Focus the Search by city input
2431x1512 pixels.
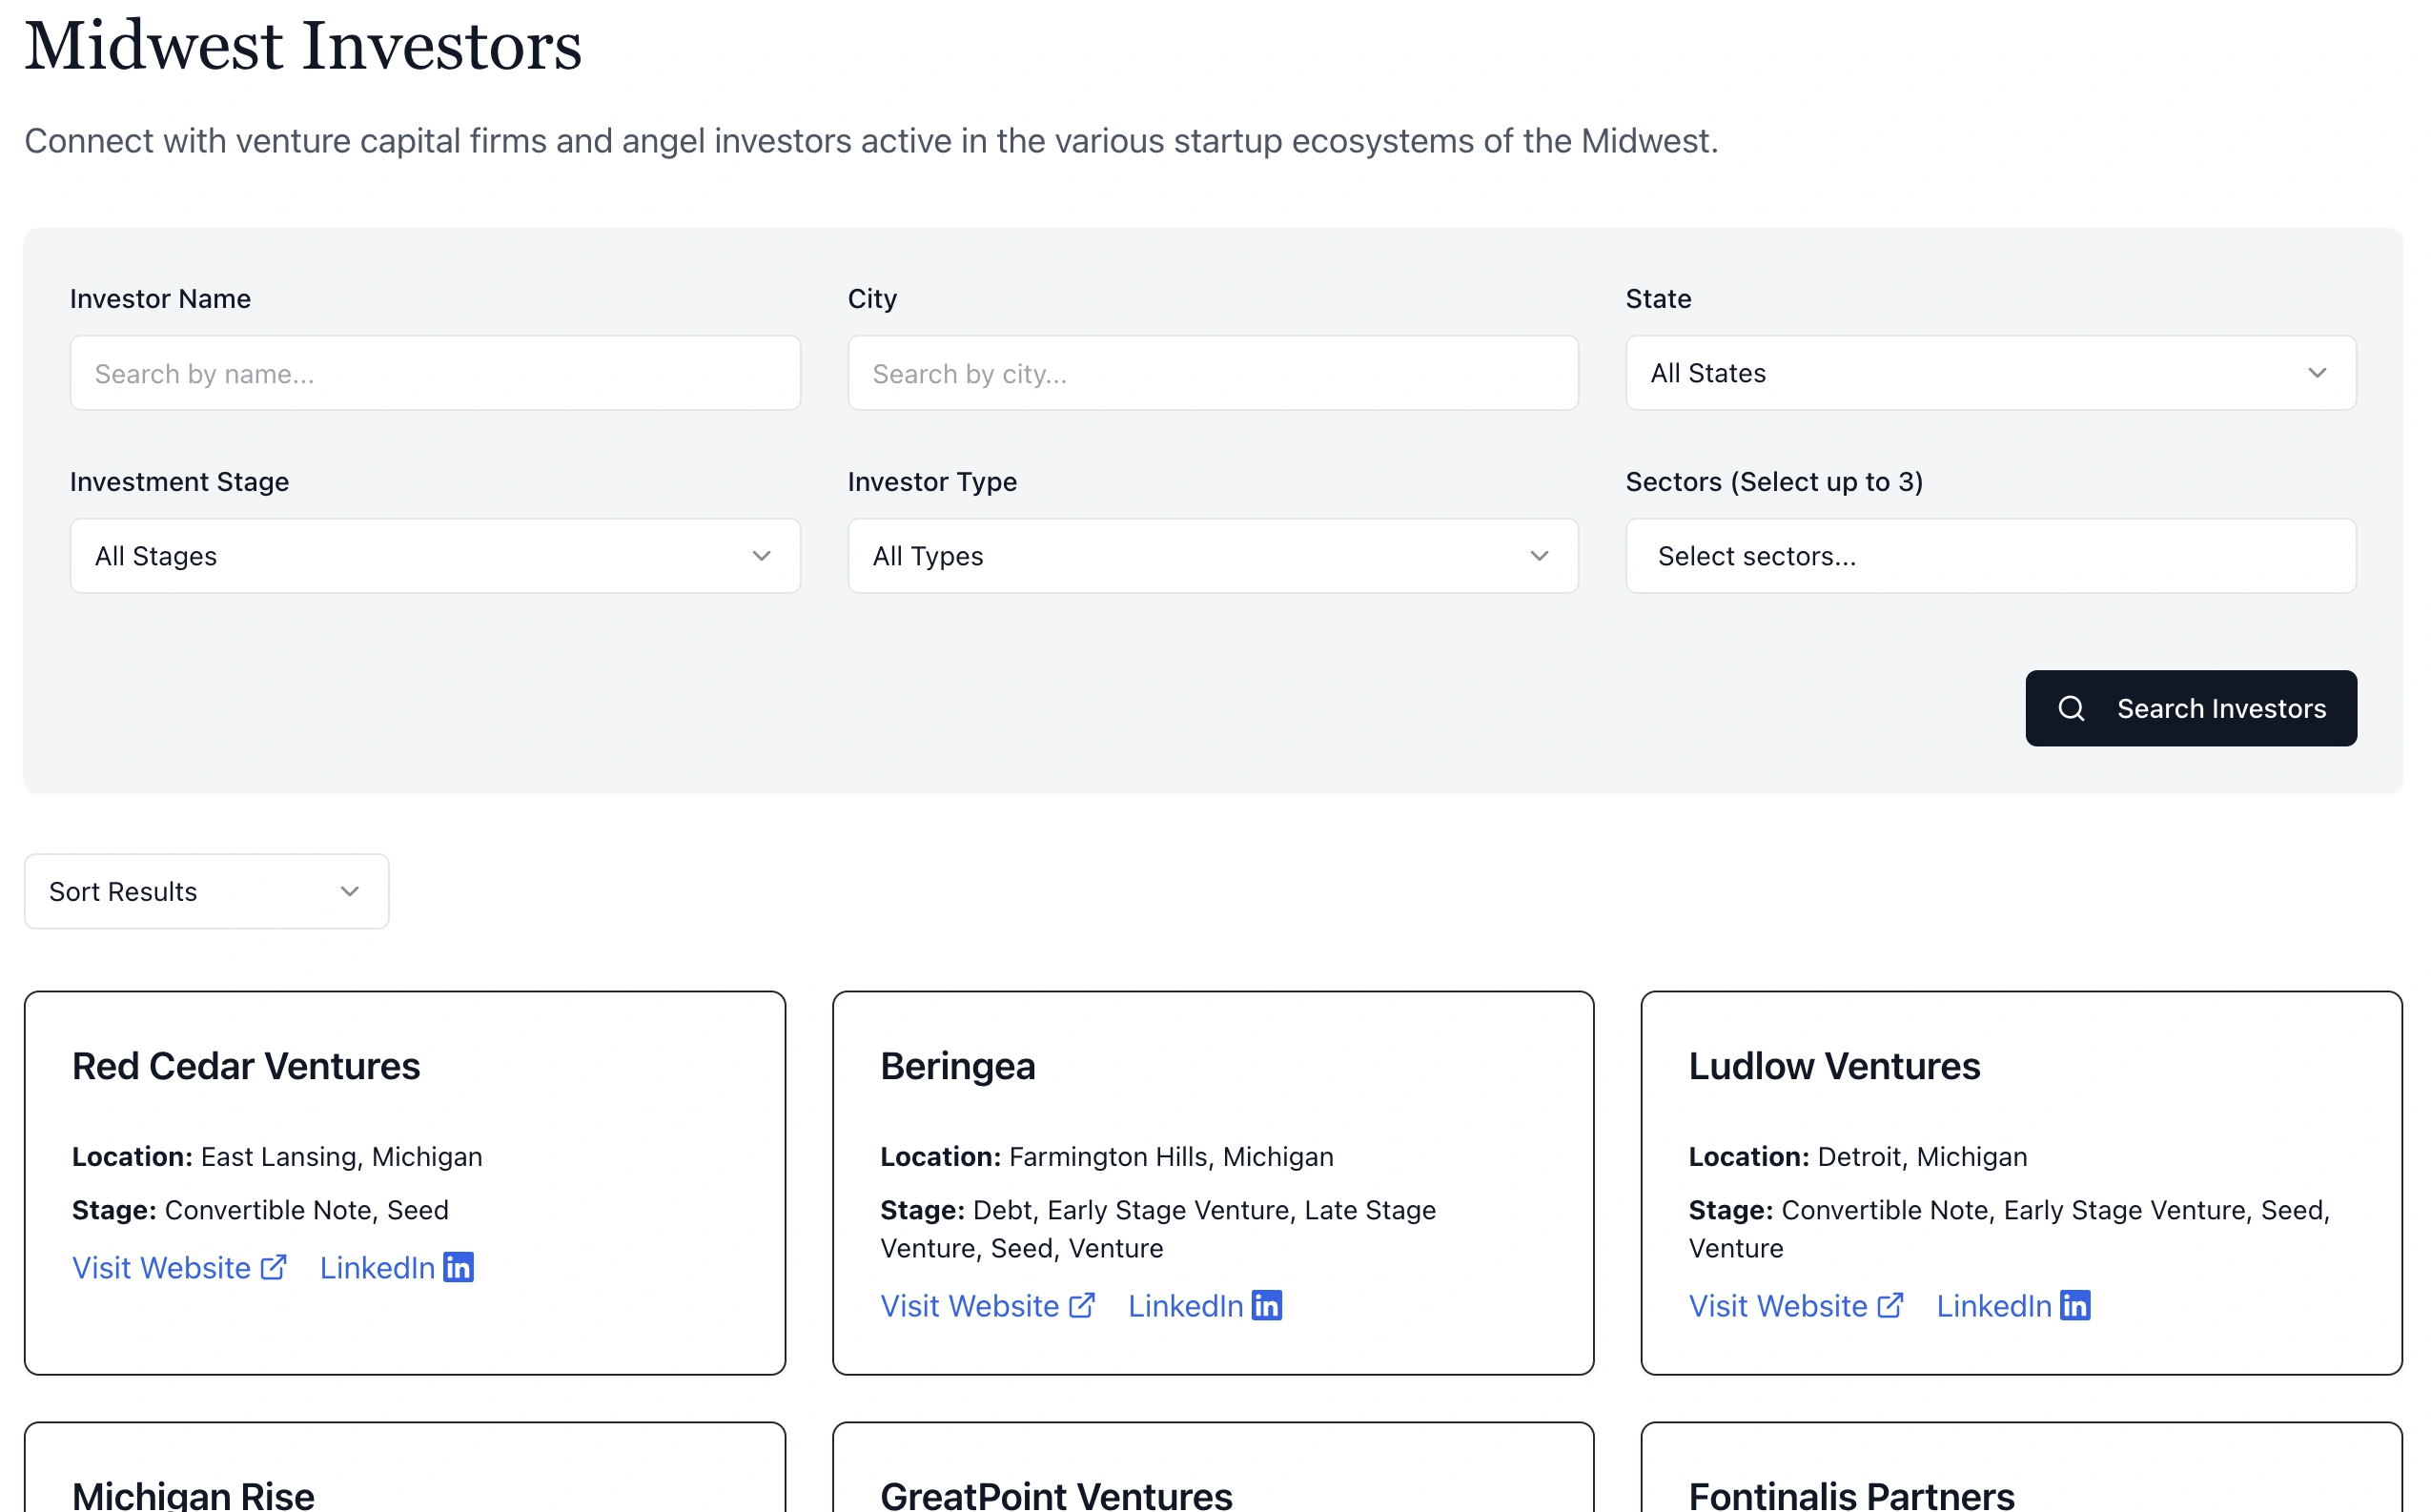tap(1213, 373)
